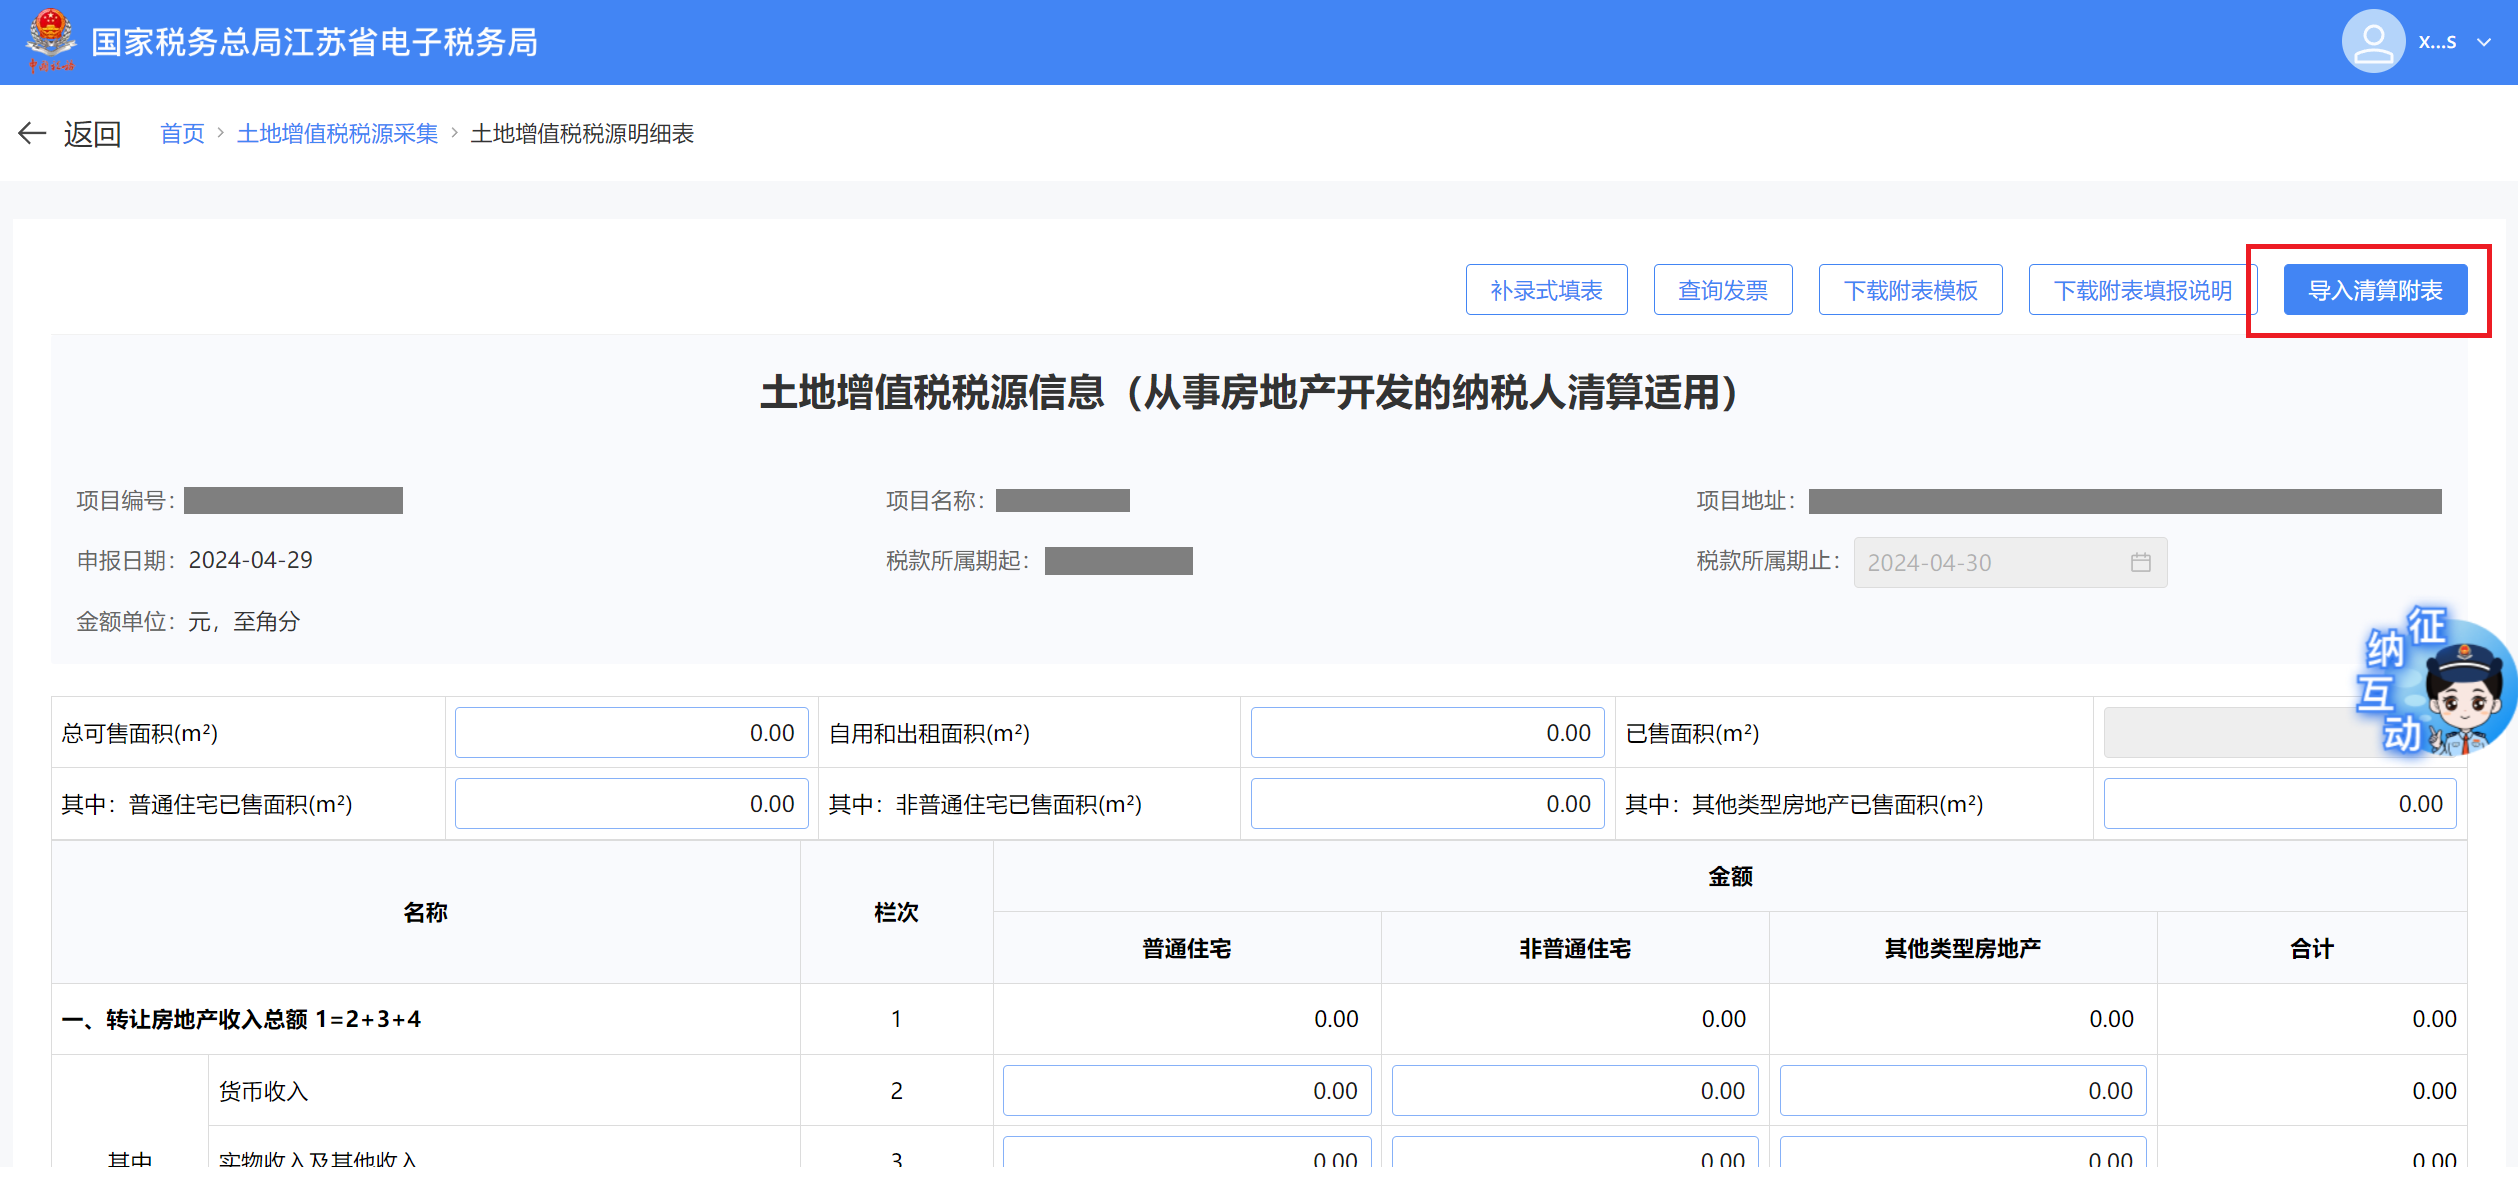The height and width of the screenshot is (1192, 2518).
Task: Open 土地增值税税源采集 breadcrumb link
Action: [x=337, y=134]
